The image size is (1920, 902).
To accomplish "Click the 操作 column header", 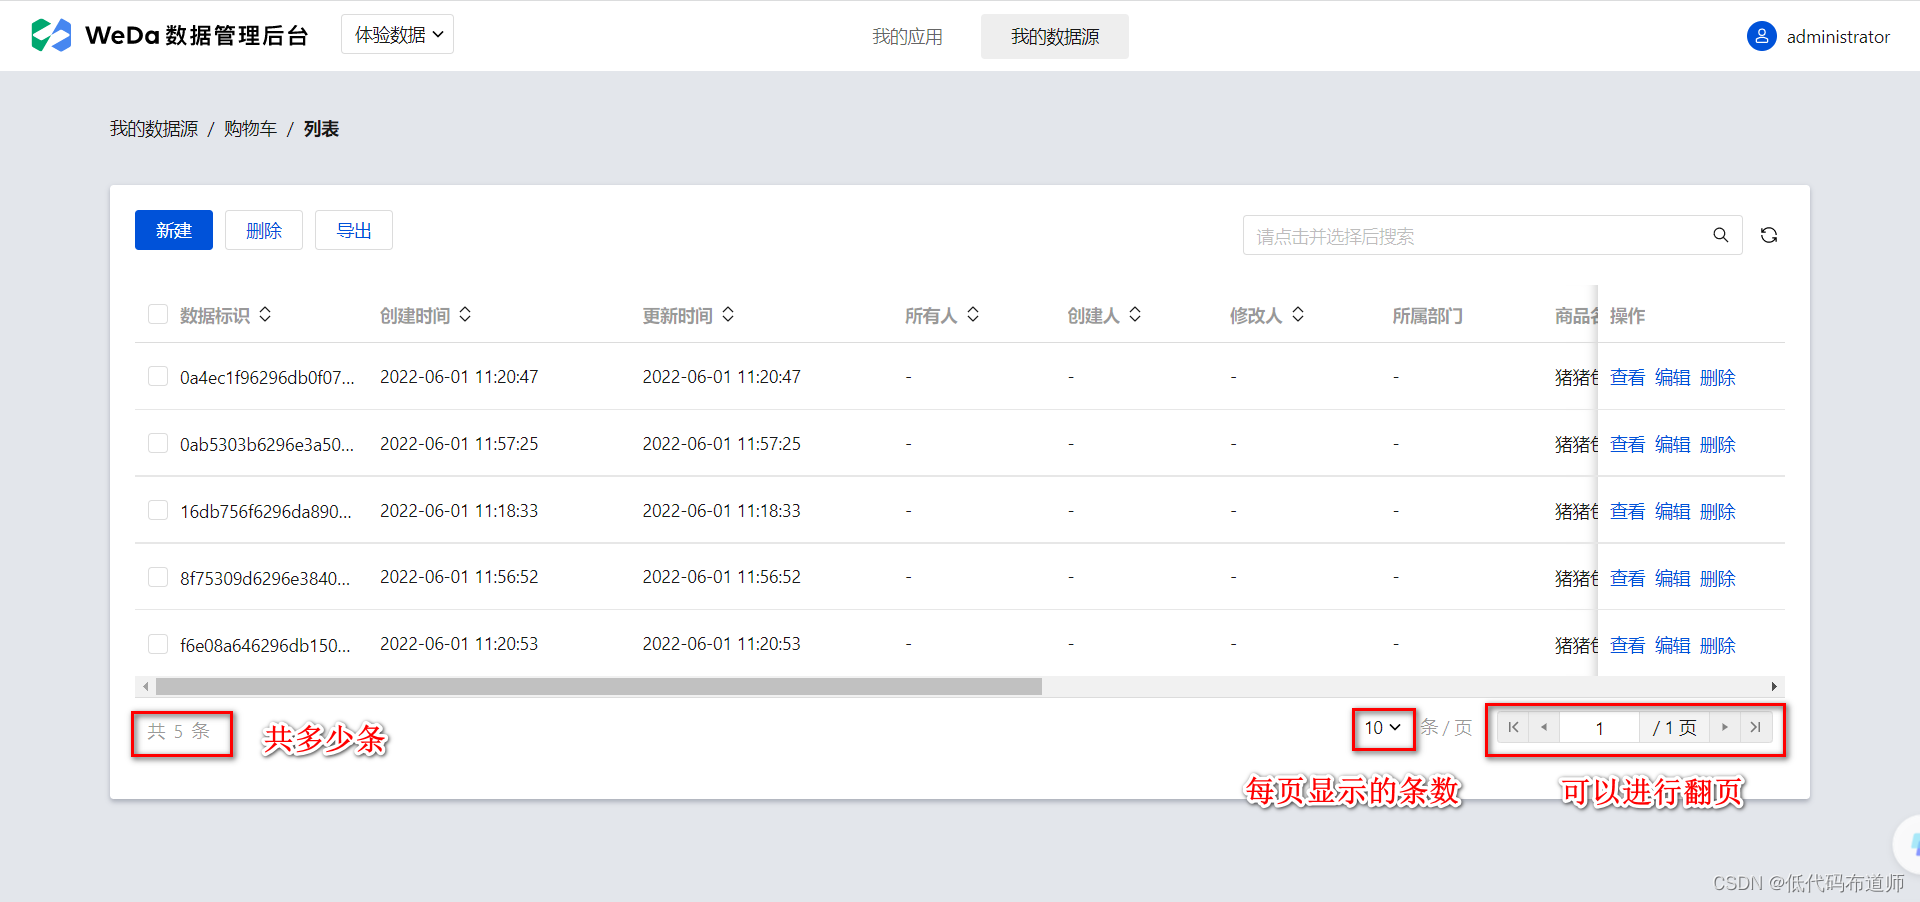I will pos(1627,316).
